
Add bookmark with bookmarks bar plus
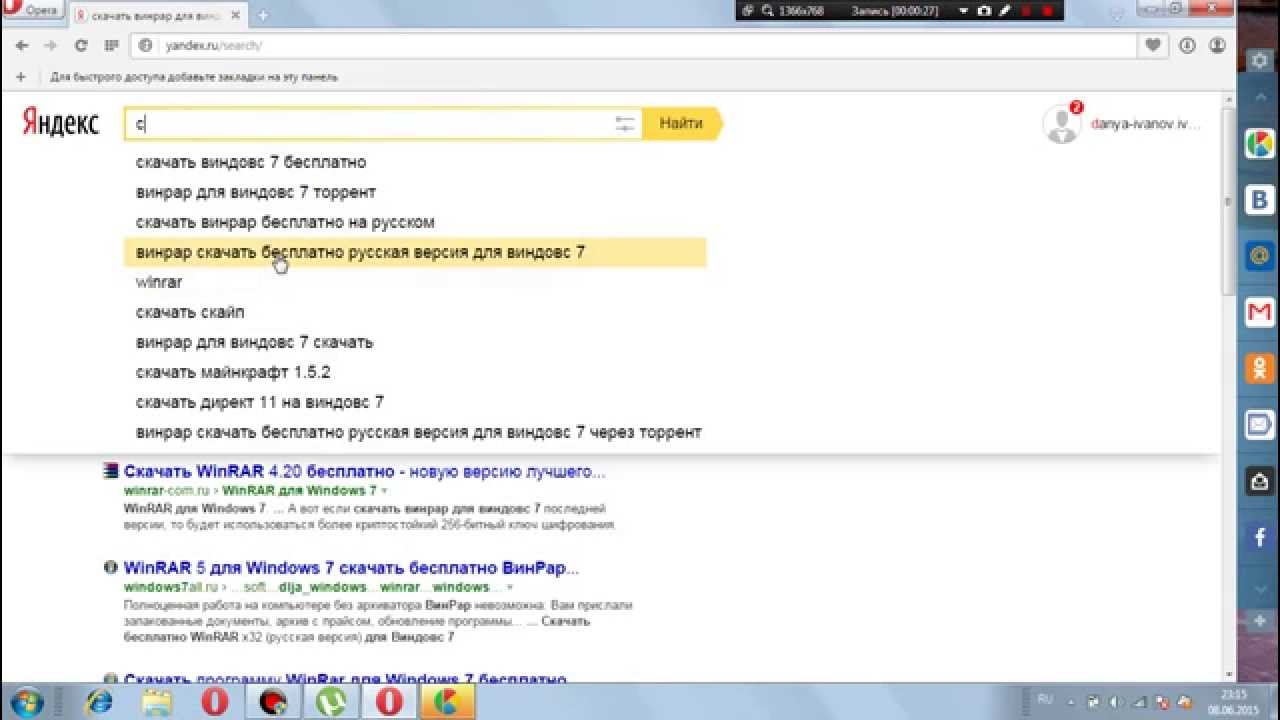click(20, 76)
